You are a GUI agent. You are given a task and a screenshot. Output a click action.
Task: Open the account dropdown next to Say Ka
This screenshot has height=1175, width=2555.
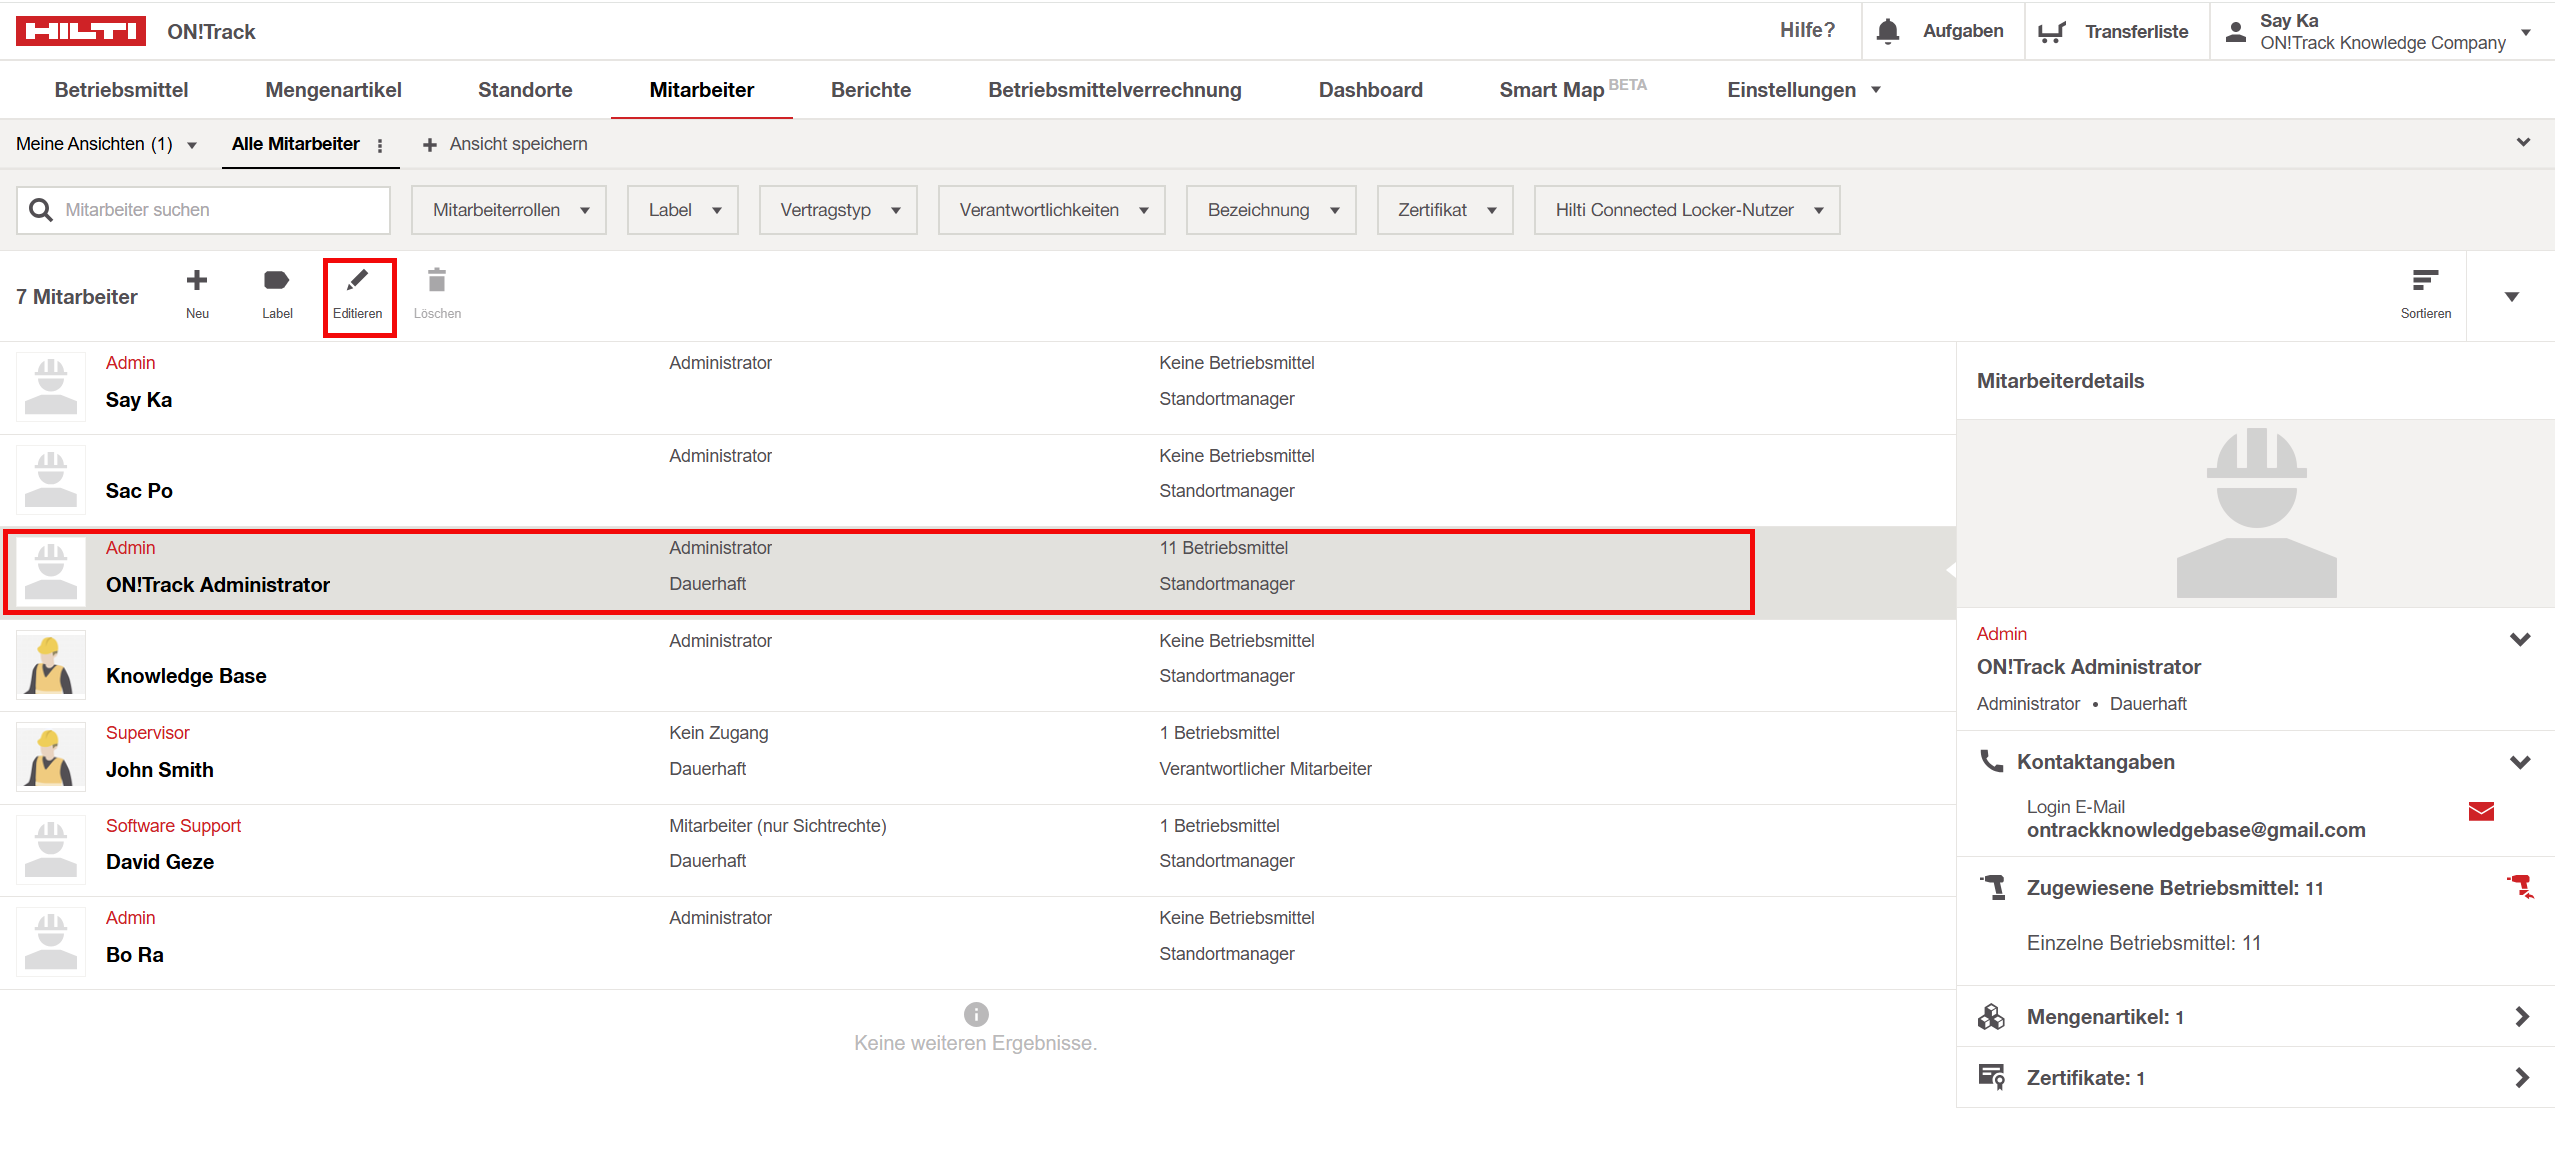(x=2525, y=32)
